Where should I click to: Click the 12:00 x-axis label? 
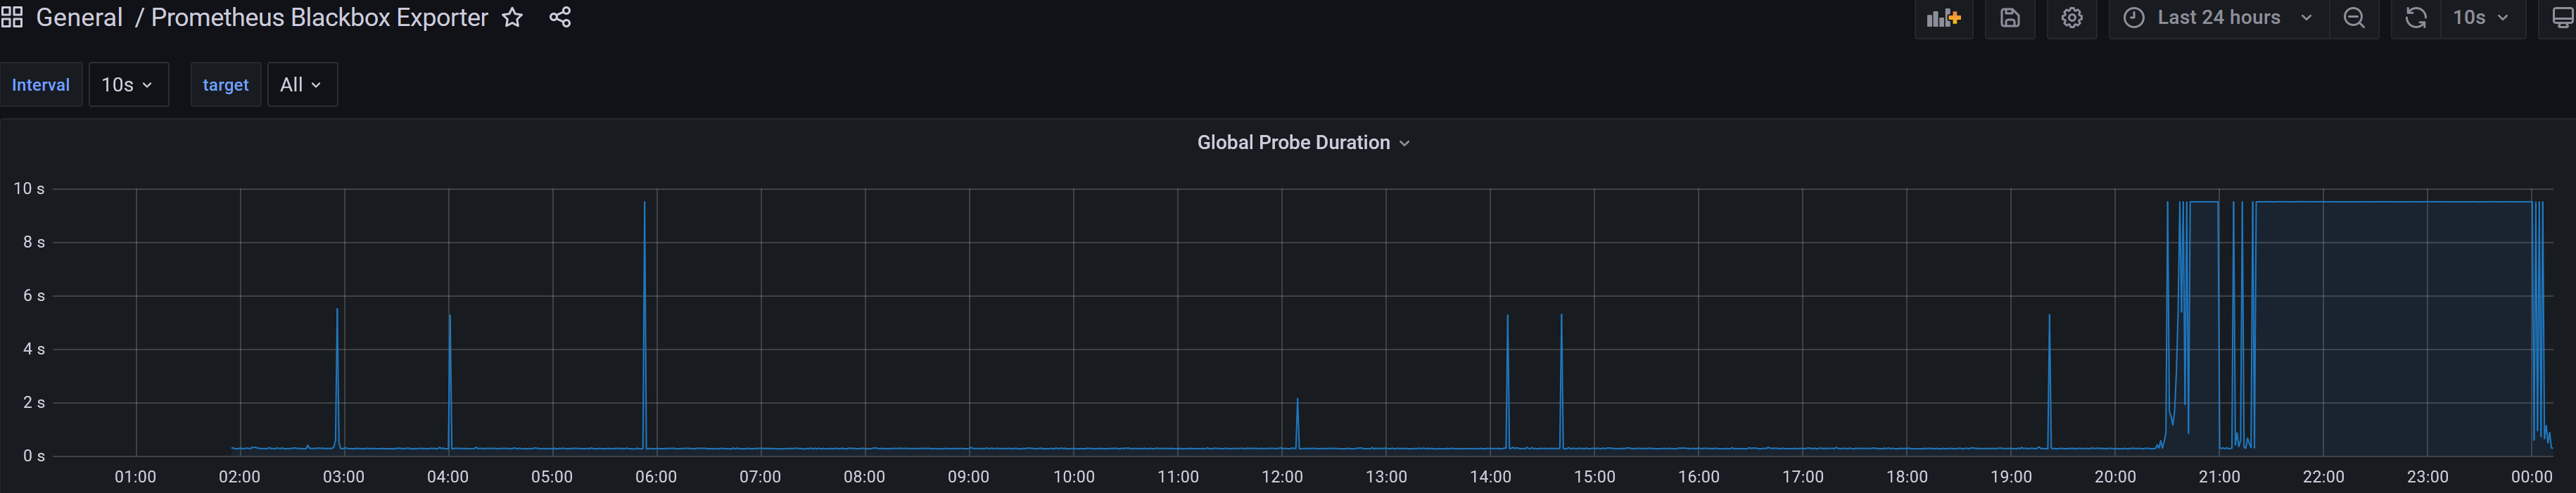[x=1282, y=477]
